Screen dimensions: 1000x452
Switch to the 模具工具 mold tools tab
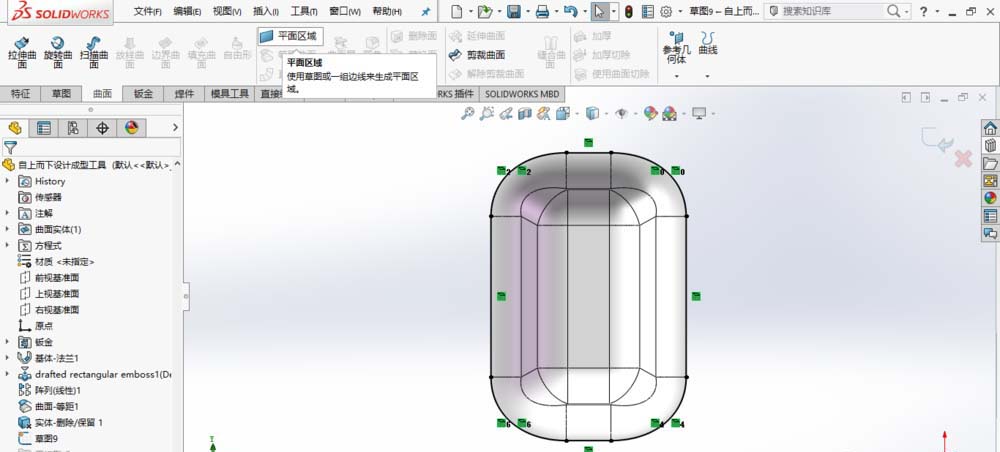[x=230, y=94]
